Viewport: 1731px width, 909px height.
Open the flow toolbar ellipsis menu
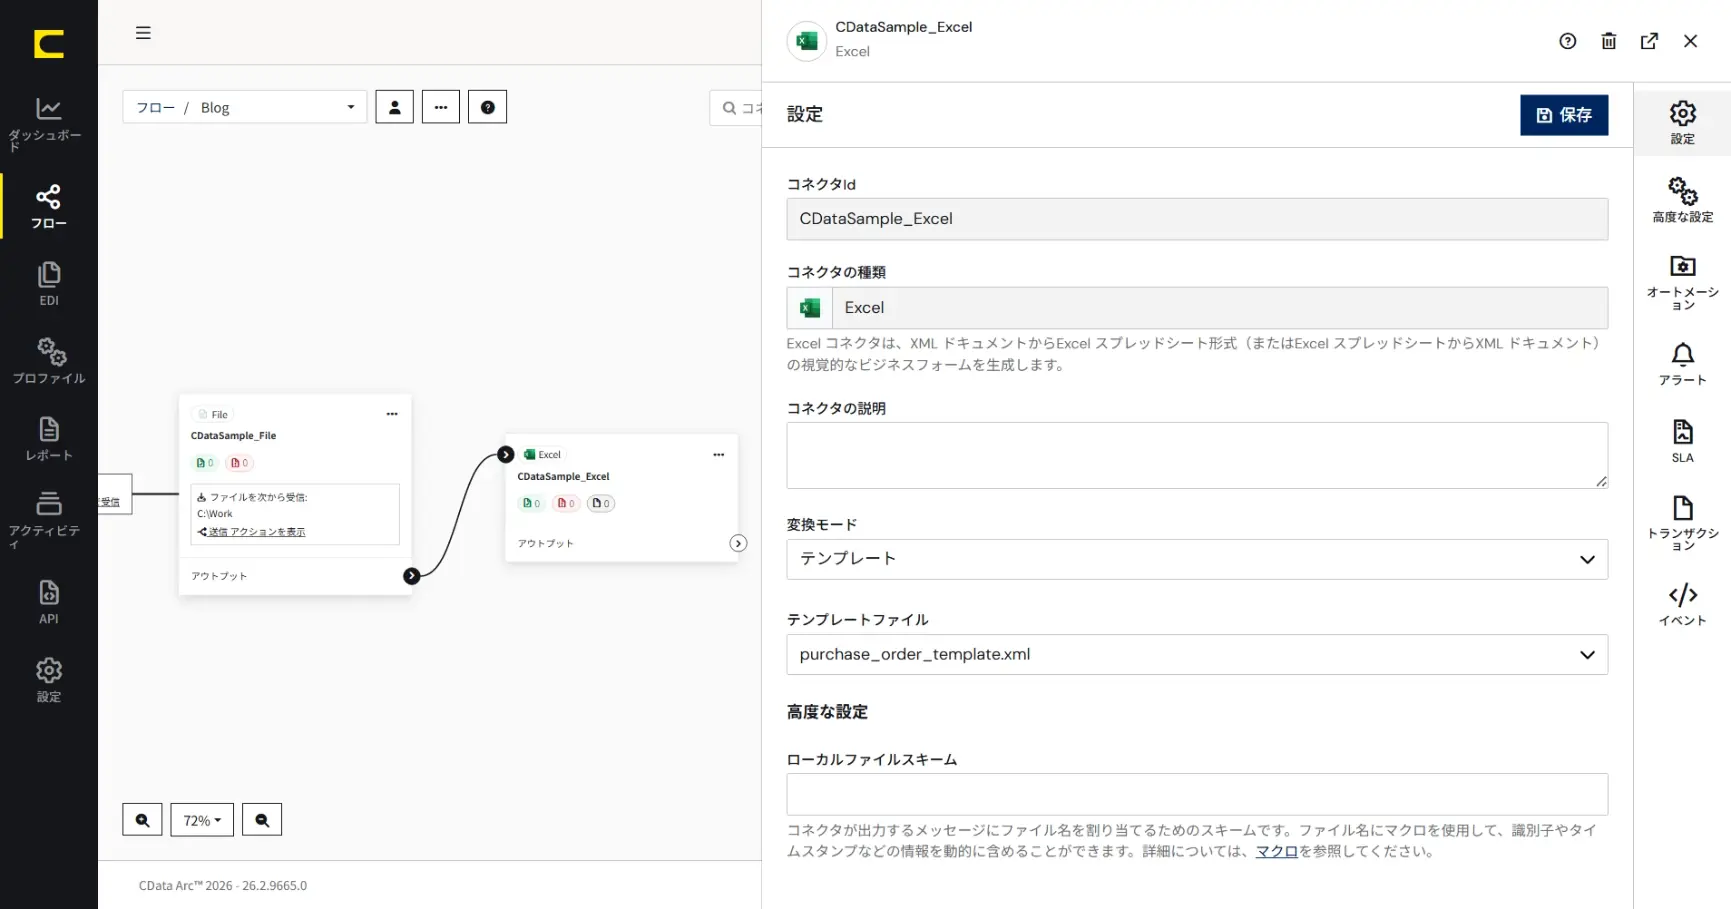click(x=441, y=107)
